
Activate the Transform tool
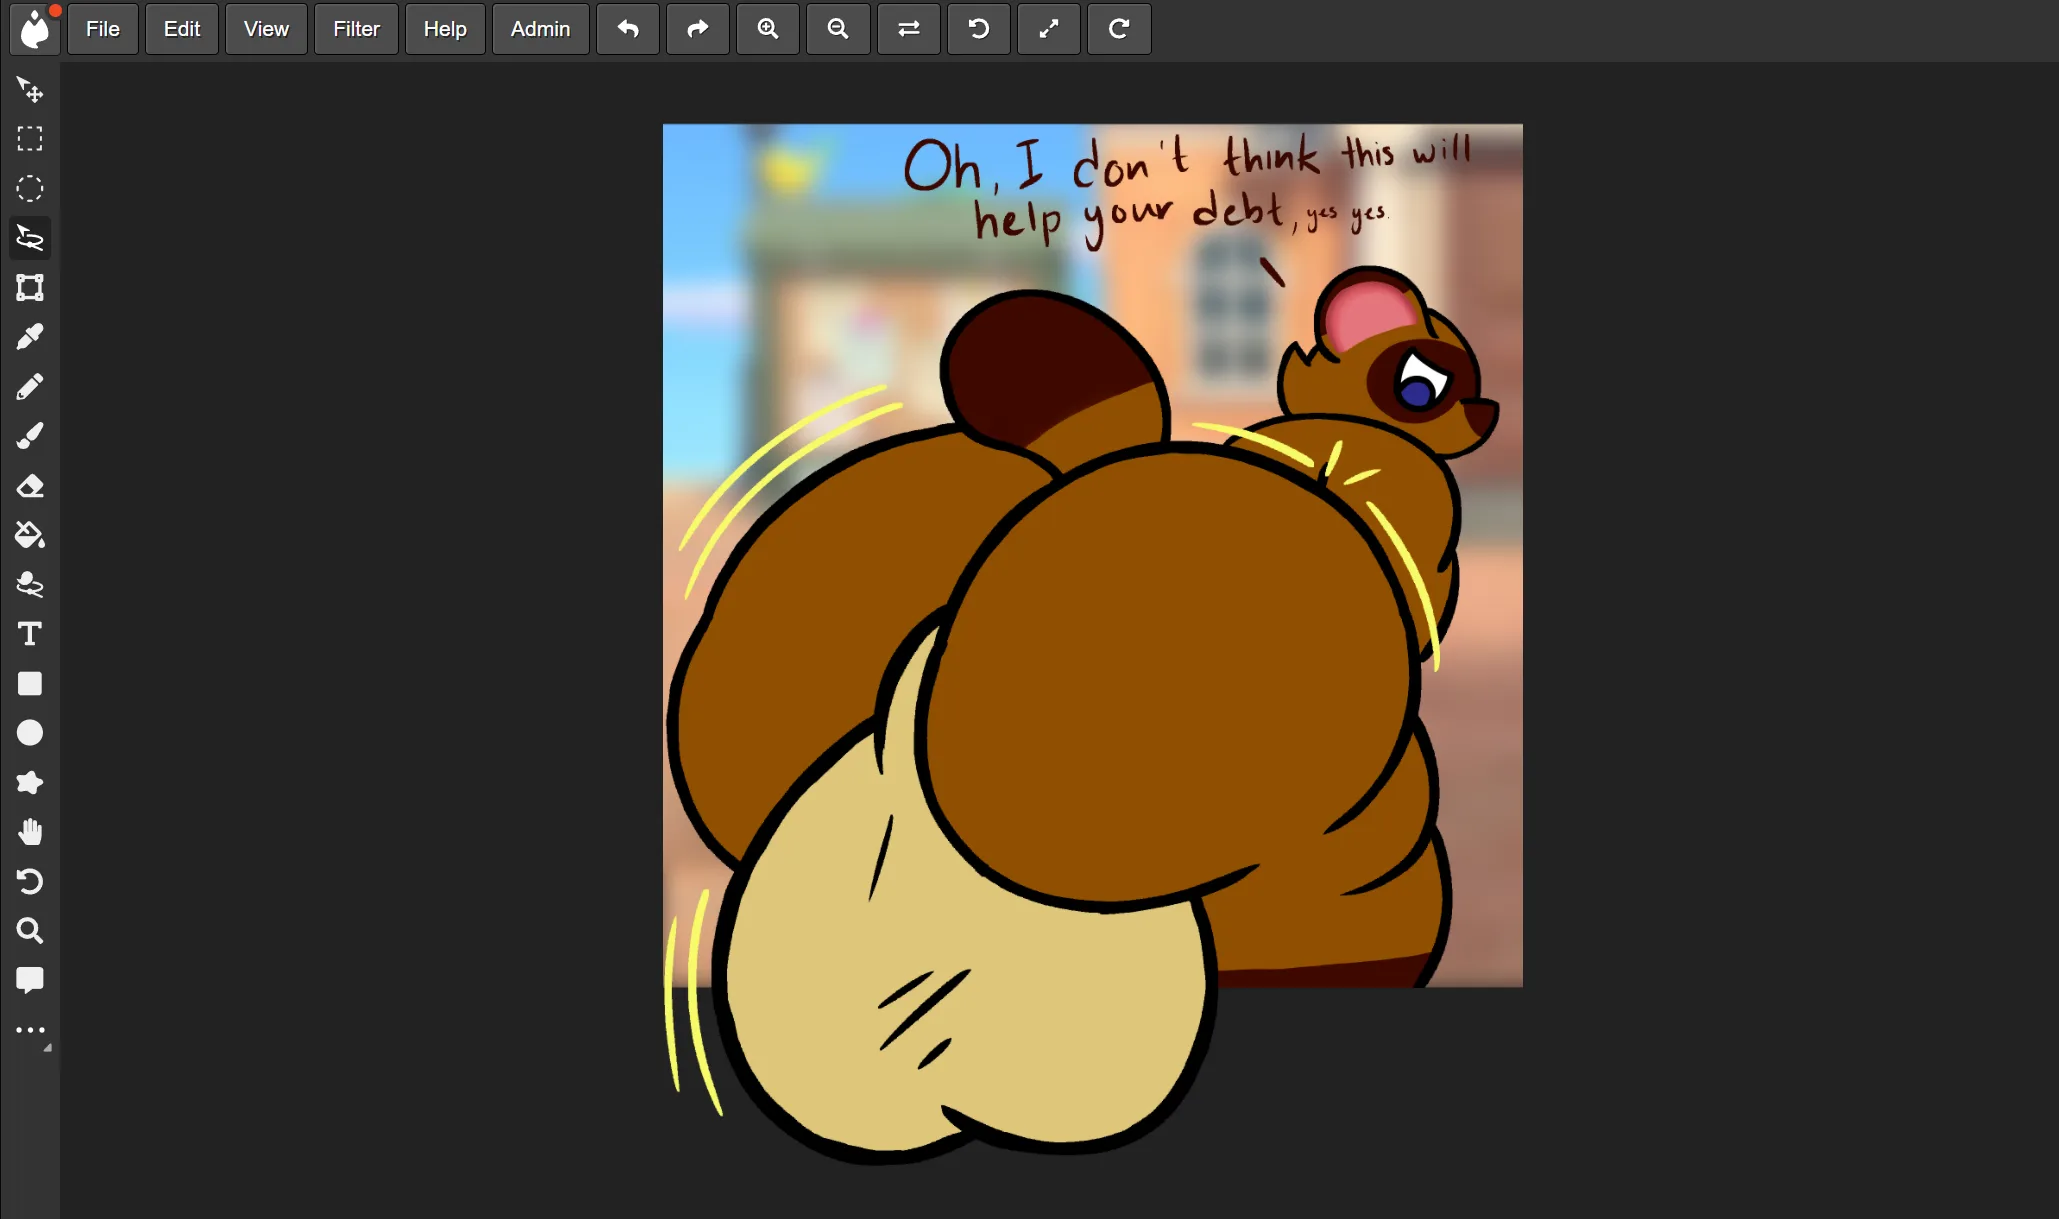[x=30, y=288]
